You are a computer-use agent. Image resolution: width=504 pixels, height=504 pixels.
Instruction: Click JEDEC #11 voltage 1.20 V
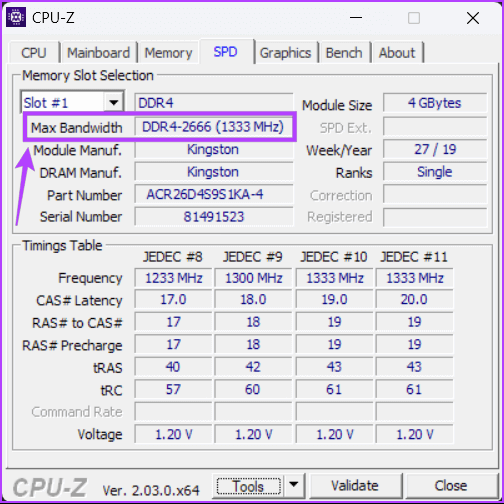(415, 434)
